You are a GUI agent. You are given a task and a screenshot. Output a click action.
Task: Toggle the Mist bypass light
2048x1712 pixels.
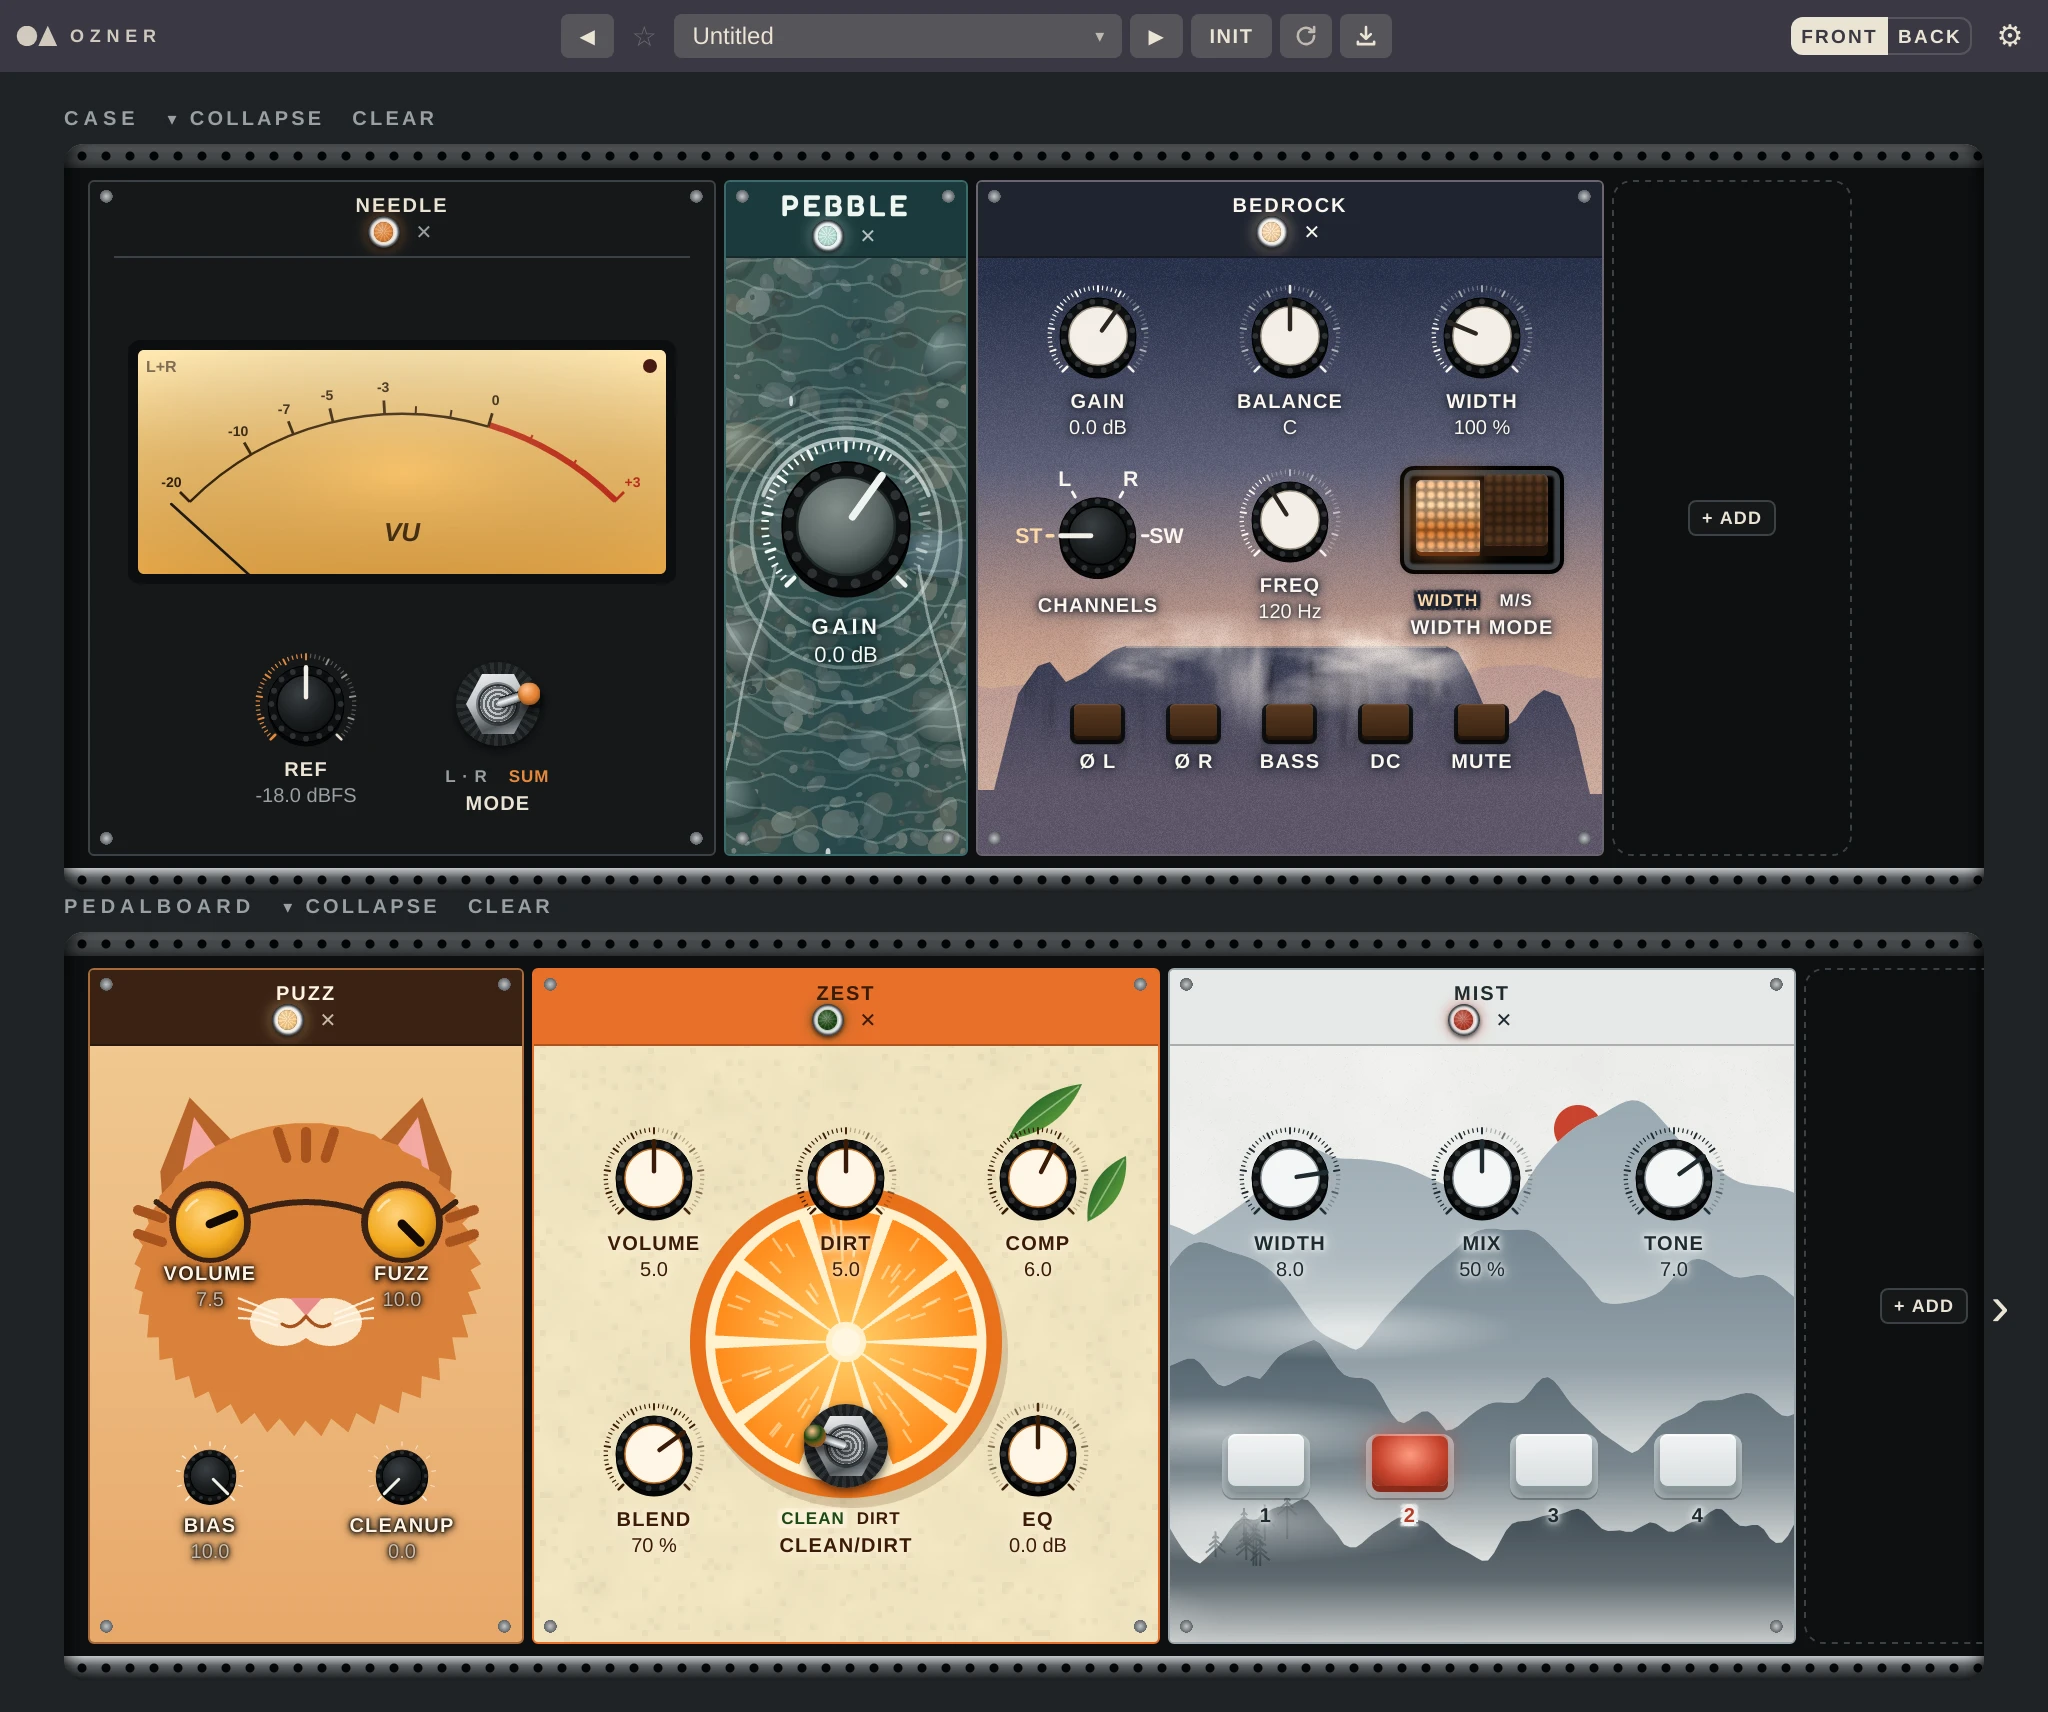point(1464,1020)
